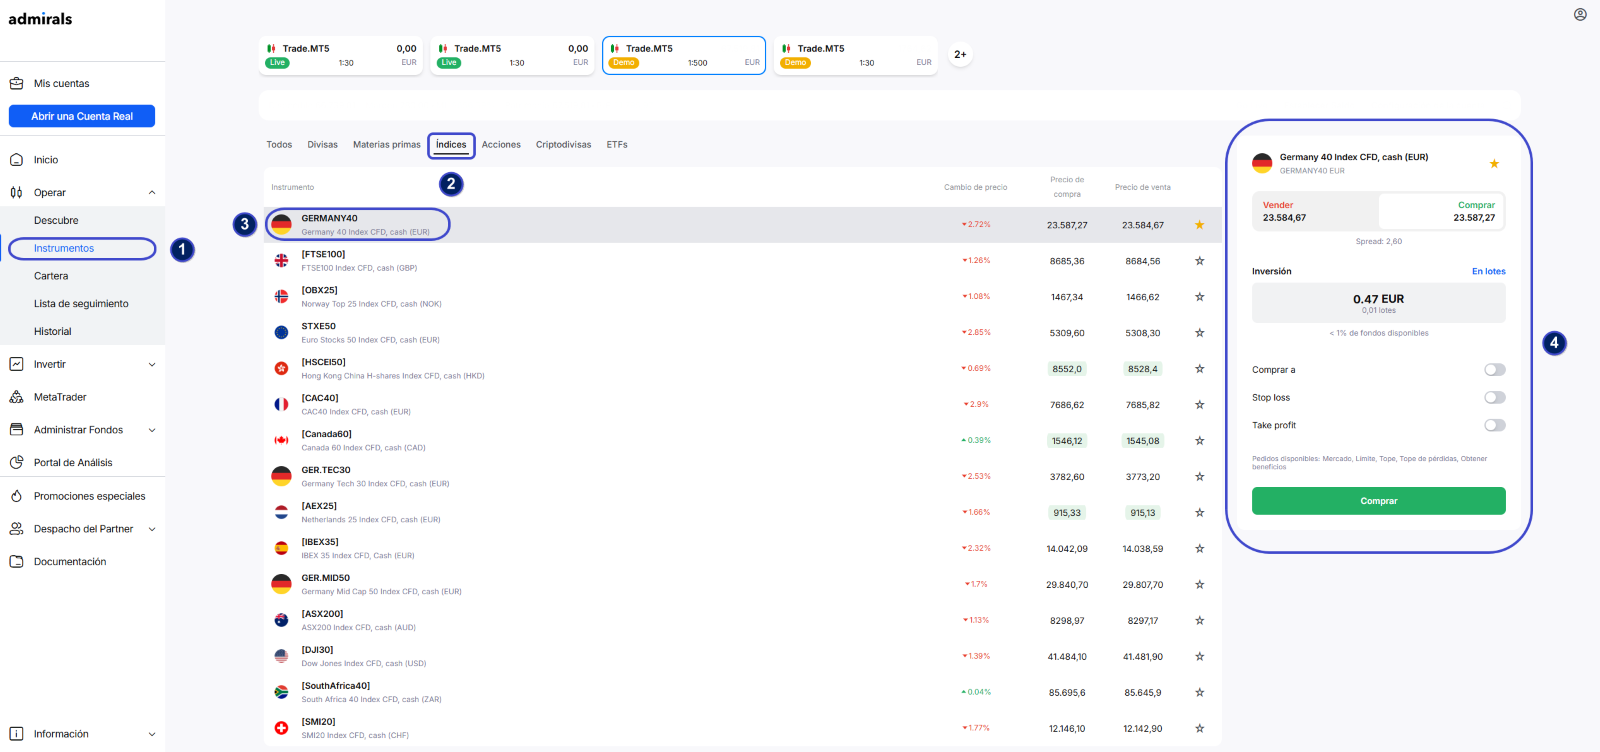This screenshot has height=752, width=1600.
Task: Toggle the favorite star in order panel
Action: coord(1494,164)
